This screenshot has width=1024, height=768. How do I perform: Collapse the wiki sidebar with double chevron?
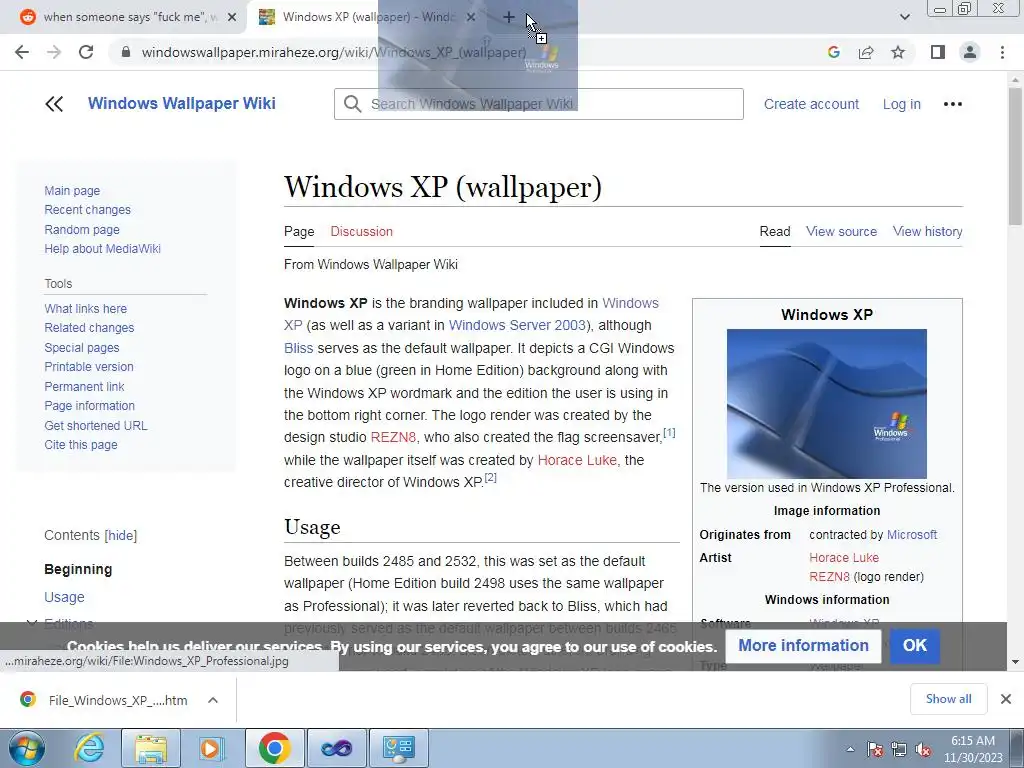(54, 104)
